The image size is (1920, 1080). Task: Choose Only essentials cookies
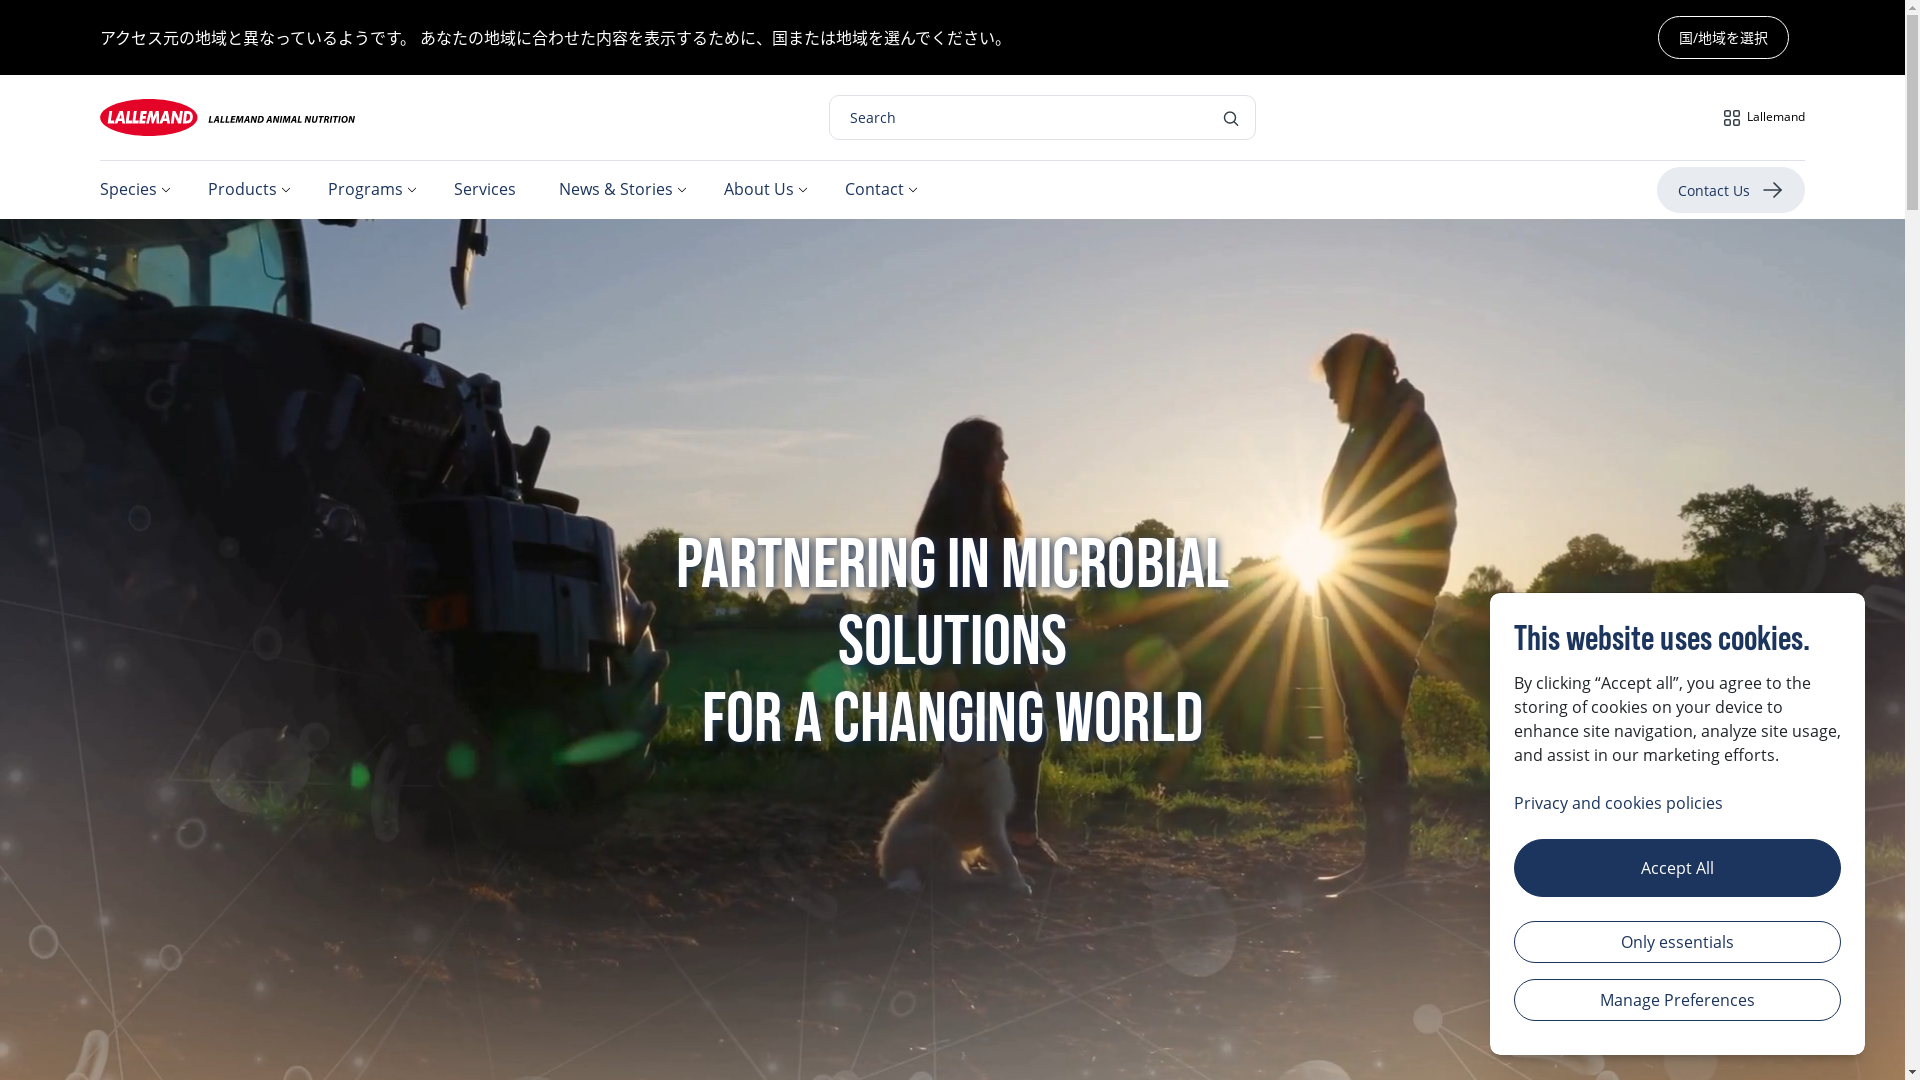[x=1676, y=942]
